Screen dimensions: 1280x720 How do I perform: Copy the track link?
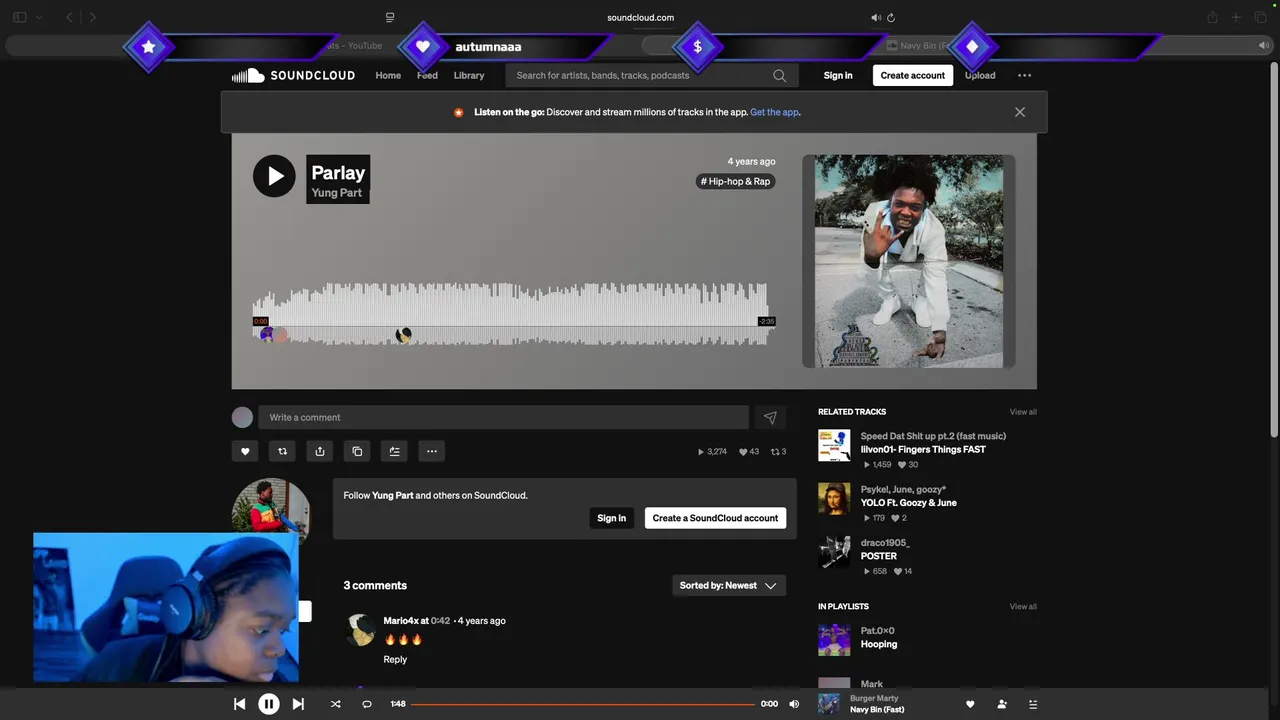tap(357, 451)
